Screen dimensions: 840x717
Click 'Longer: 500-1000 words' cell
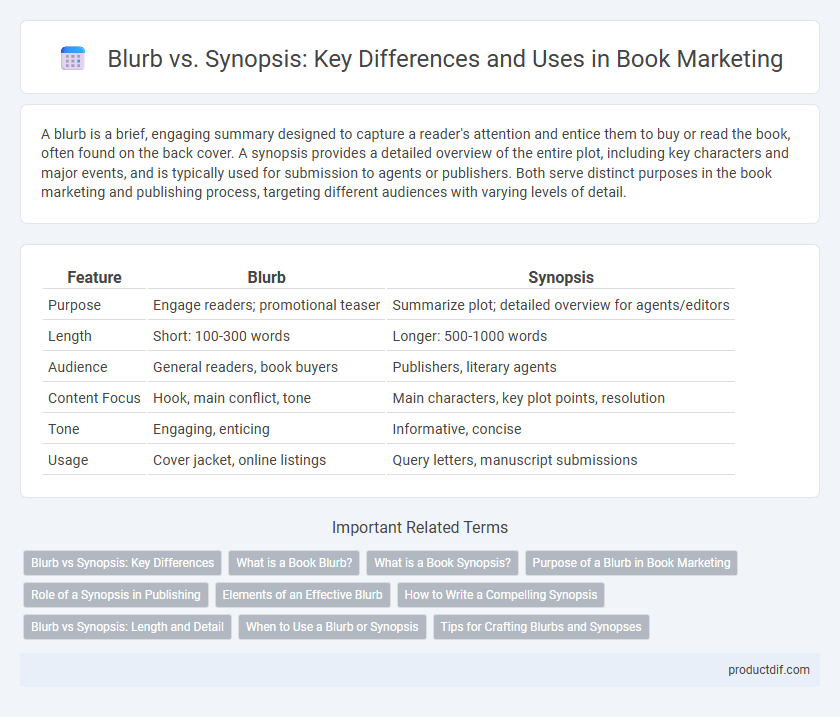click(561, 336)
